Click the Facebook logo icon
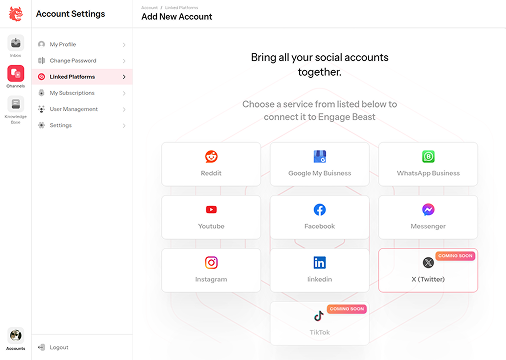 (320, 210)
